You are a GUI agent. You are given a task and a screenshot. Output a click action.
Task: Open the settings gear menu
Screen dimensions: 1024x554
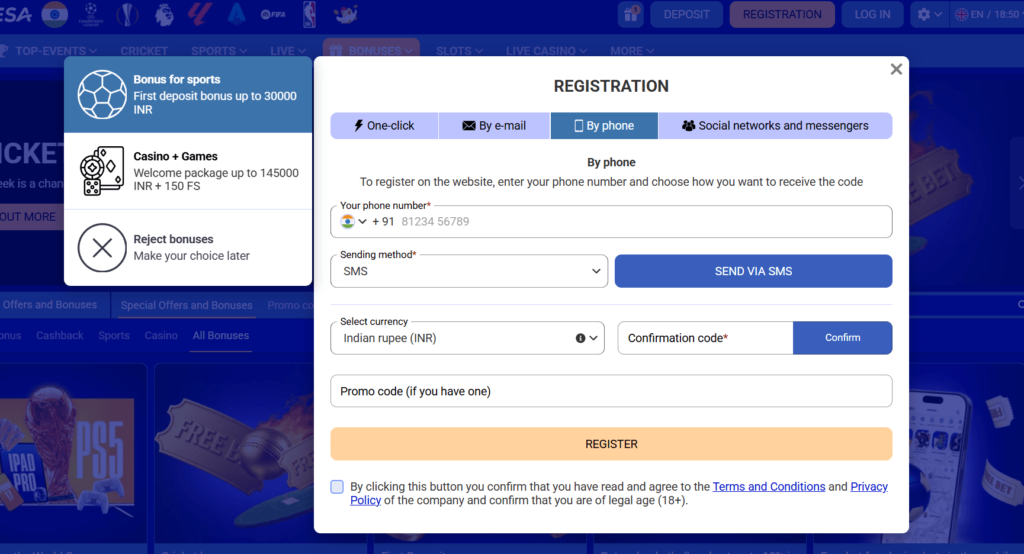929,14
